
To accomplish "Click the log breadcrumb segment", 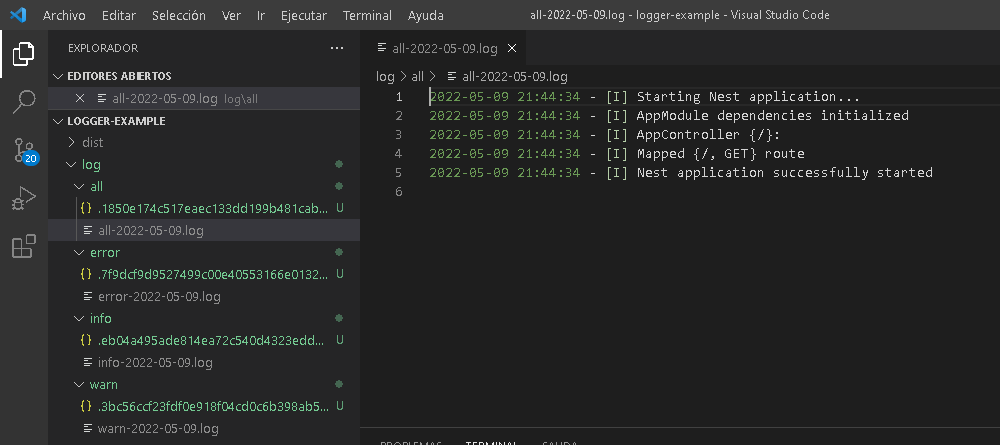I will coord(385,77).
